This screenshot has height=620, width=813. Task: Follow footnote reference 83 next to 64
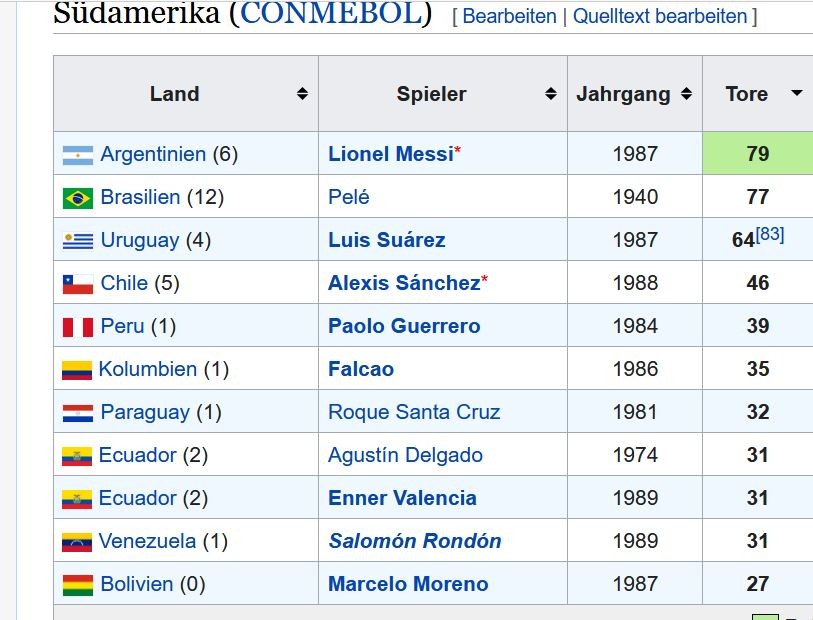(769, 234)
